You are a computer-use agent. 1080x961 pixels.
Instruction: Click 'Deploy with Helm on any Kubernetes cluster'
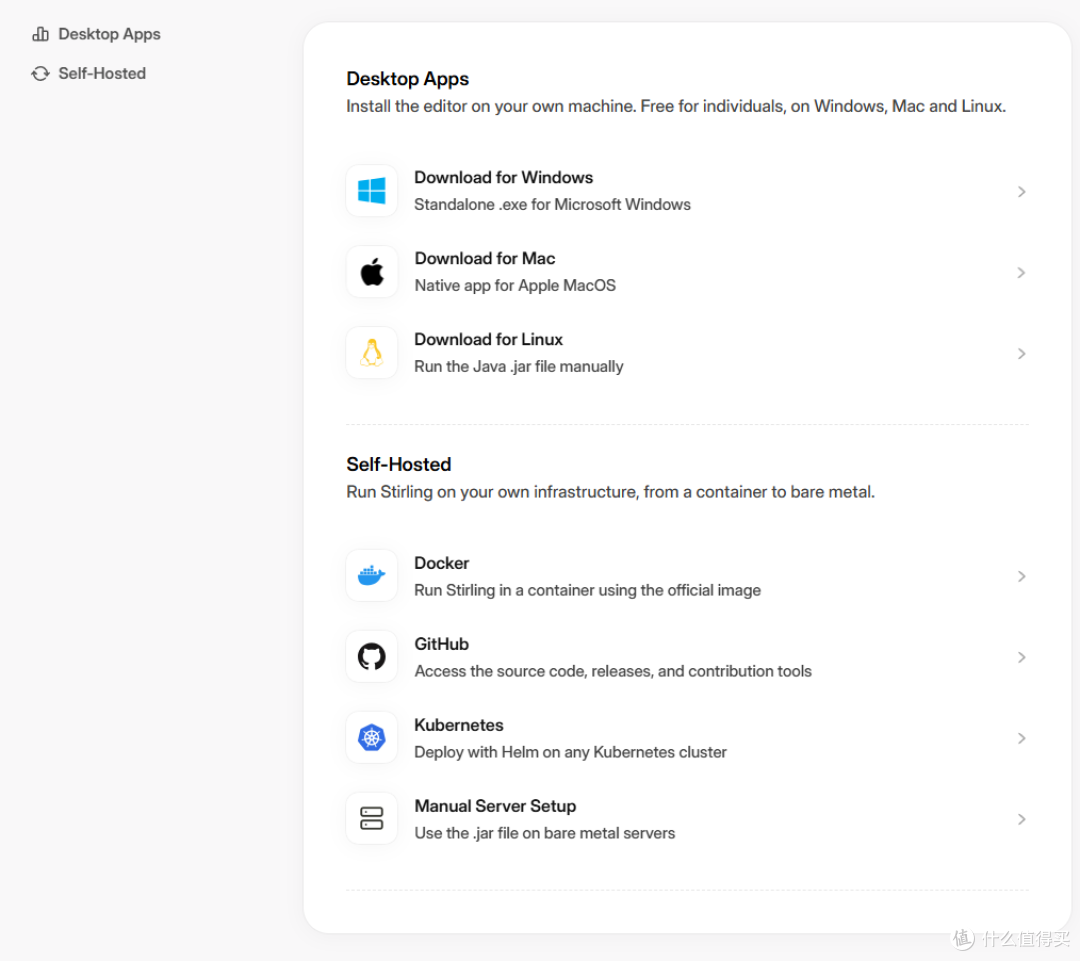(x=570, y=752)
